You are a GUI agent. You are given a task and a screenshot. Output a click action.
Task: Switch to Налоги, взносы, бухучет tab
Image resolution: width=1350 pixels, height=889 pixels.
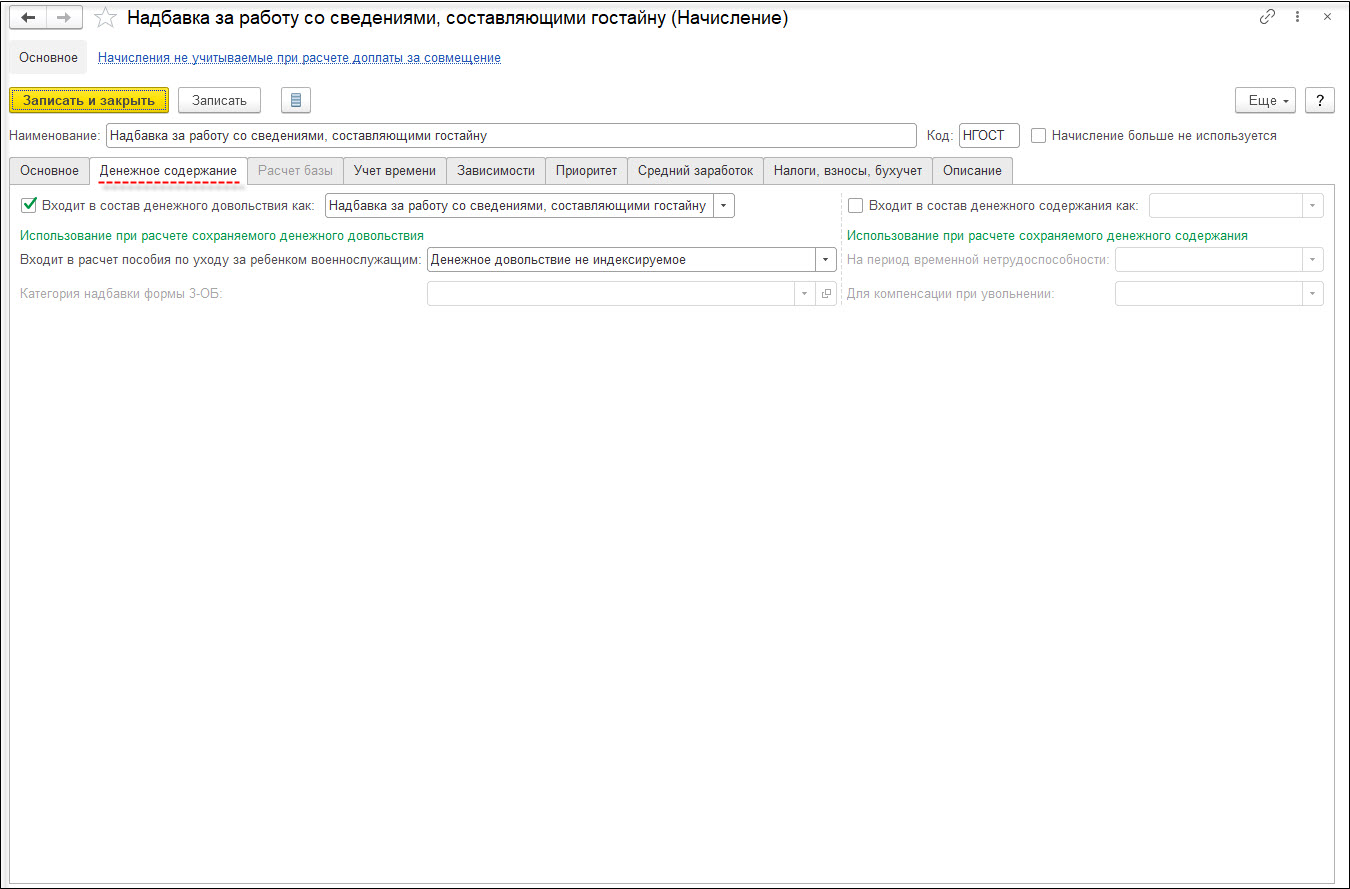point(848,171)
